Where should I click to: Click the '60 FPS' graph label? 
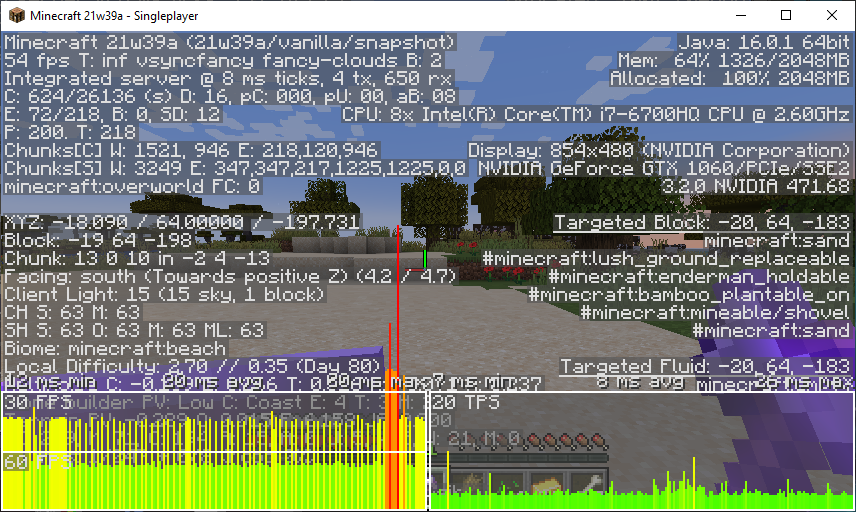click(x=38, y=462)
